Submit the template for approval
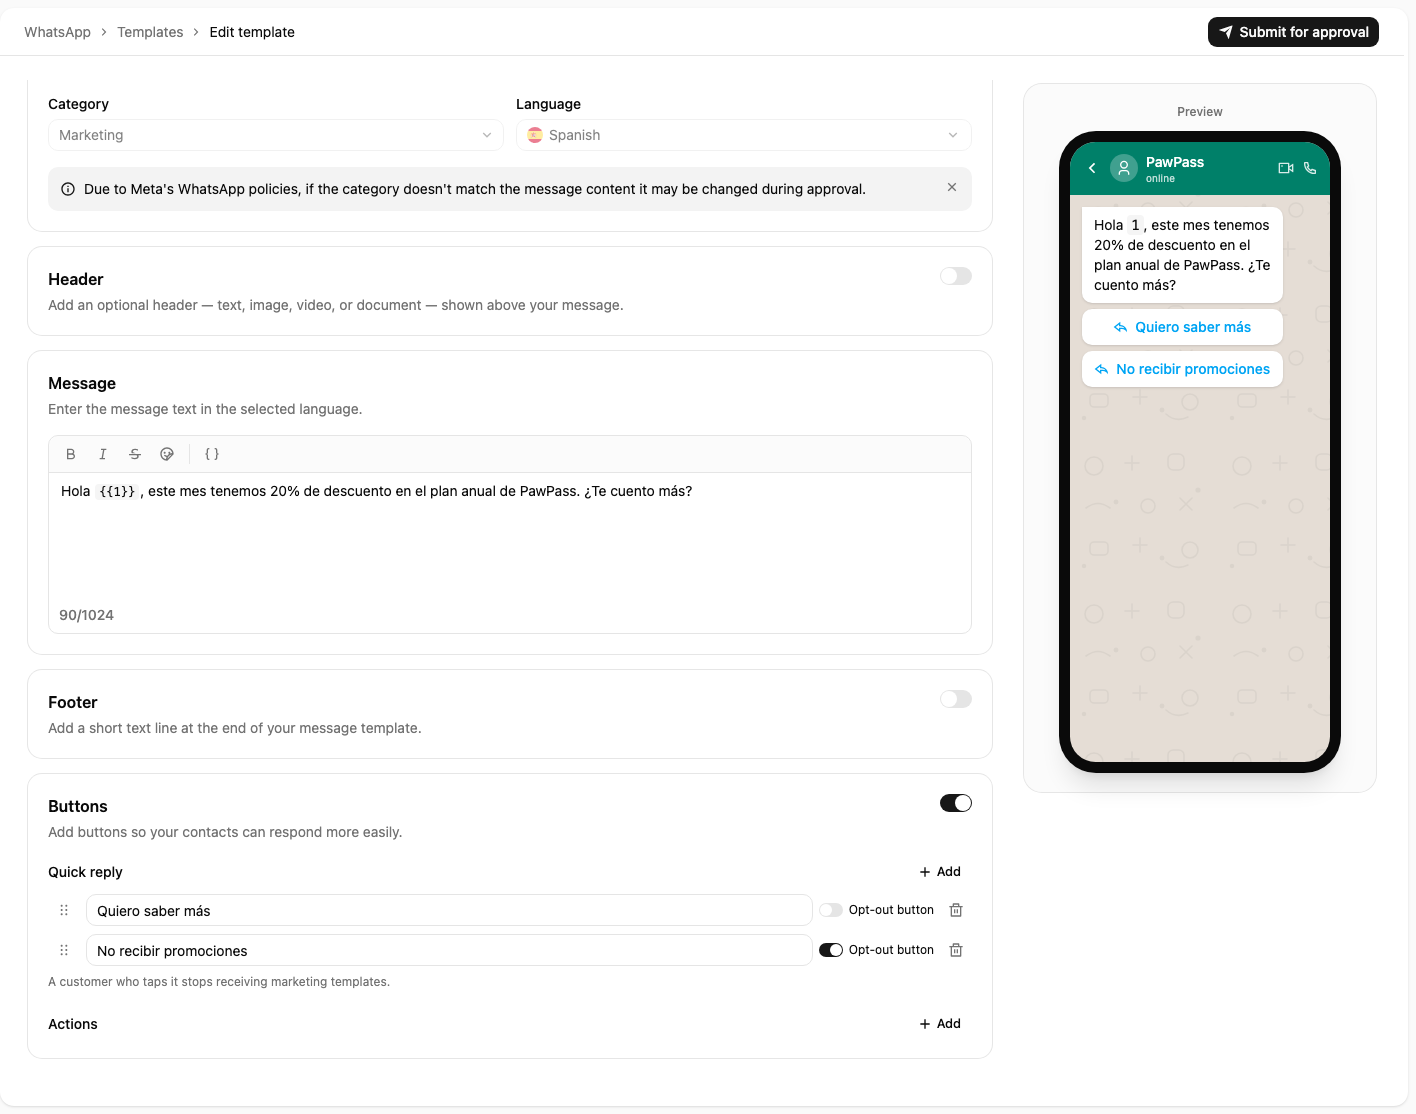Viewport: 1416px width, 1114px height. point(1293,32)
